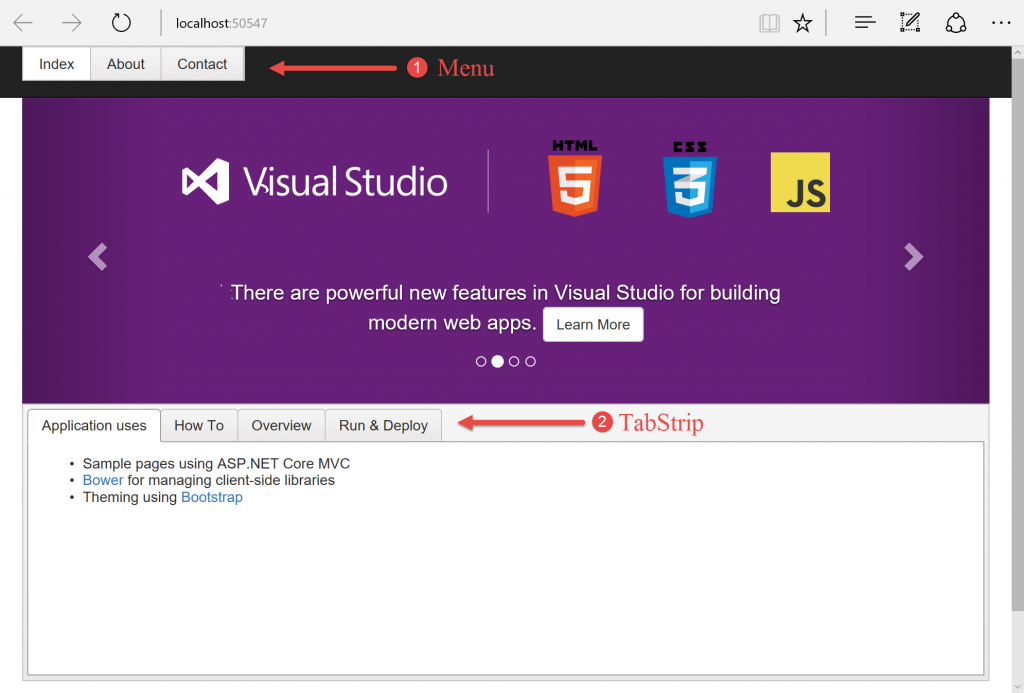Switch to the Run & Deploy tab
Viewport: 1024px width, 693px height.
[x=383, y=426]
